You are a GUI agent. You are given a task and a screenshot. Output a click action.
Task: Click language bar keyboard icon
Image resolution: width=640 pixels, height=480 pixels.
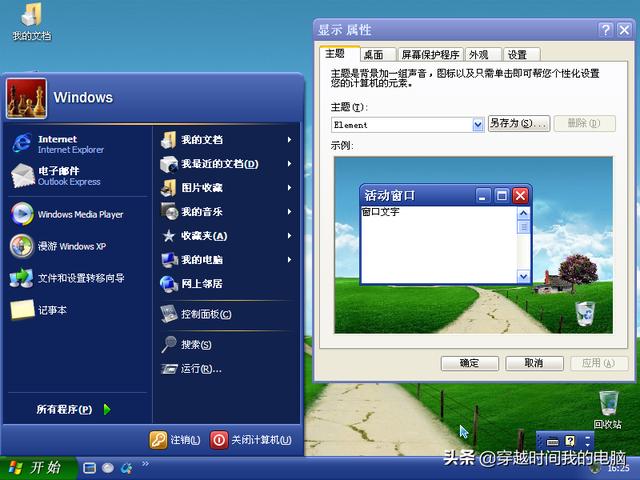point(552,441)
